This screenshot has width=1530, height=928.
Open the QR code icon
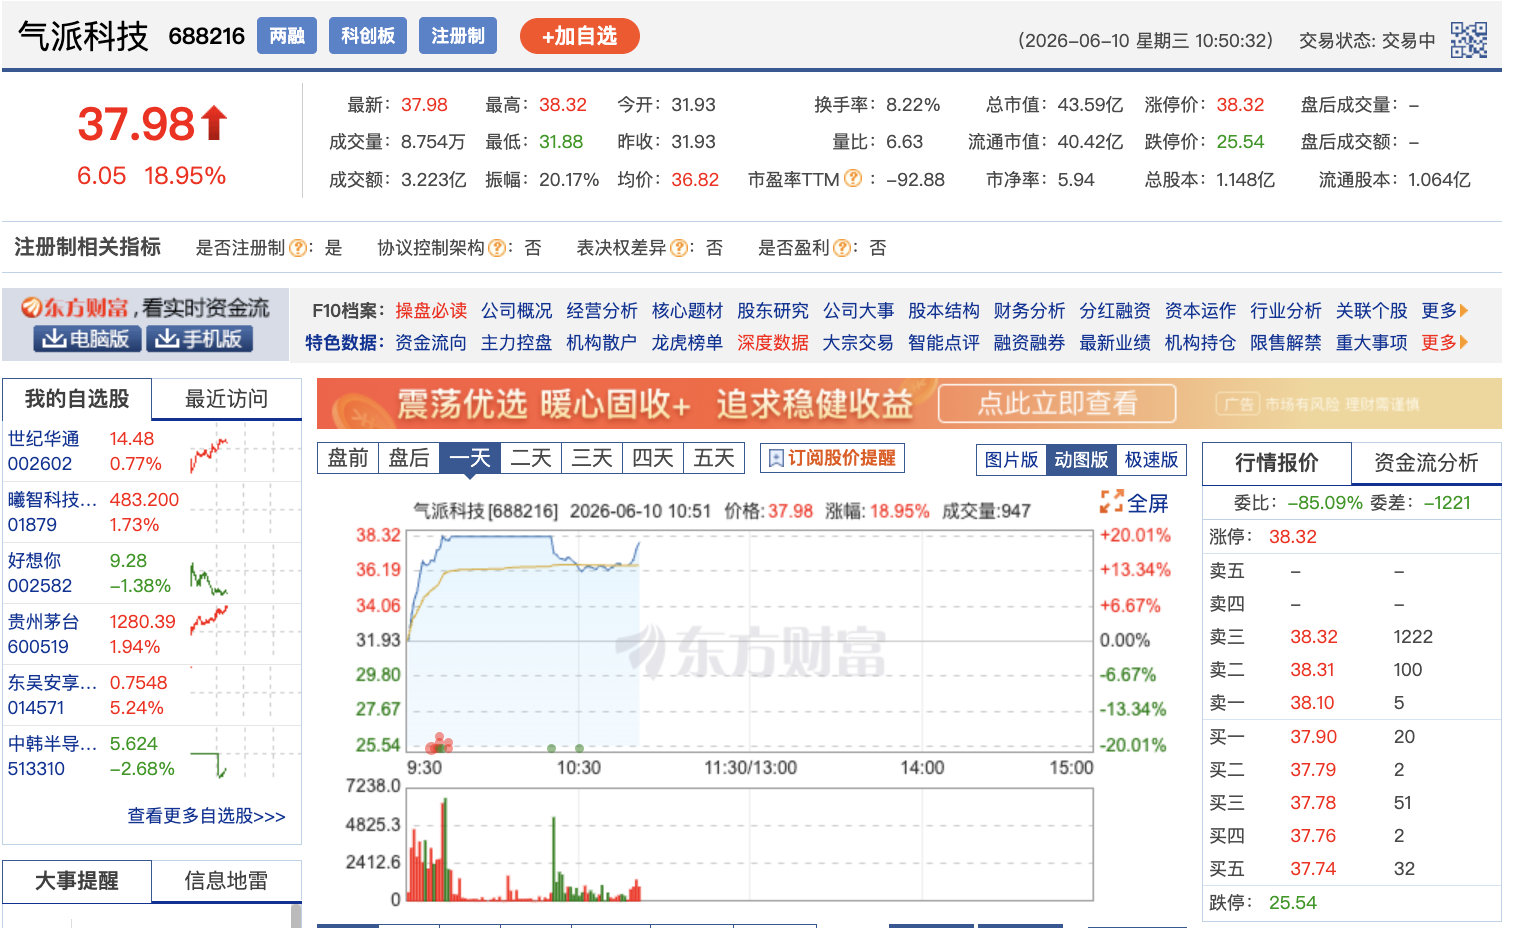tap(1468, 40)
